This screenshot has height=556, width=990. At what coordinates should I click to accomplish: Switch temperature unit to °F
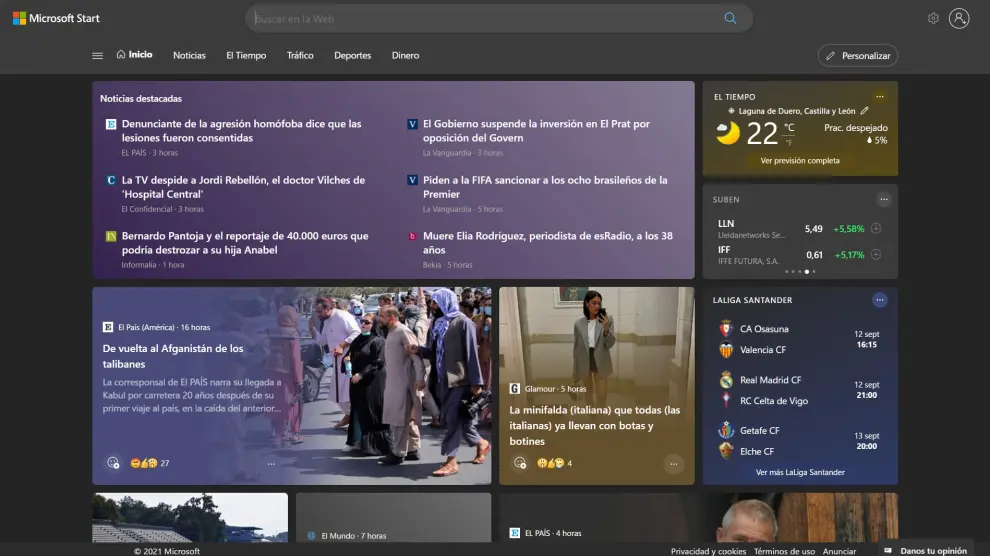point(789,143)
